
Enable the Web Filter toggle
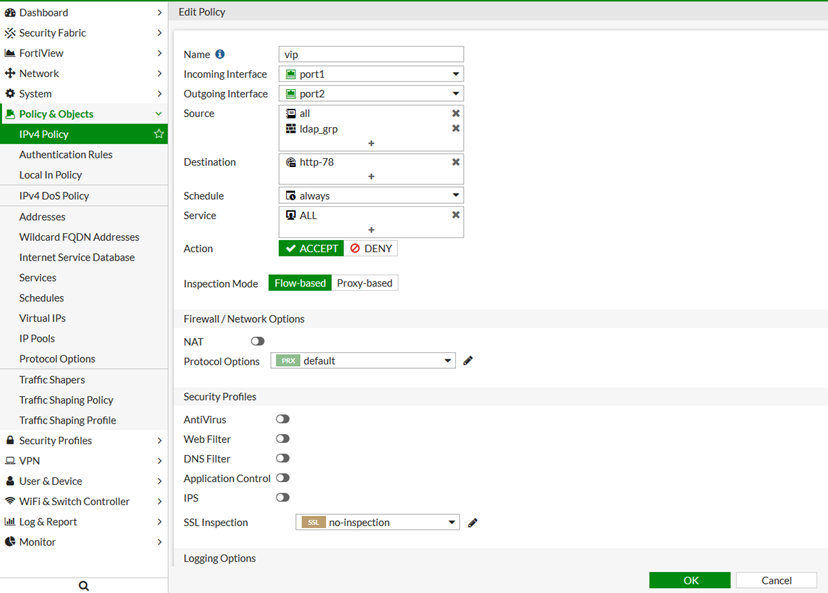(x=283, y=439)
